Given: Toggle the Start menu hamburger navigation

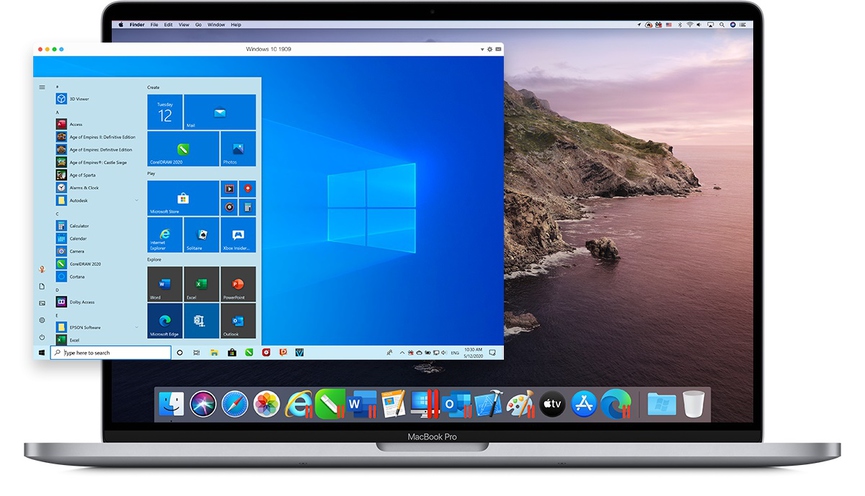Looking at the screenshot, I should coord(41,87).
